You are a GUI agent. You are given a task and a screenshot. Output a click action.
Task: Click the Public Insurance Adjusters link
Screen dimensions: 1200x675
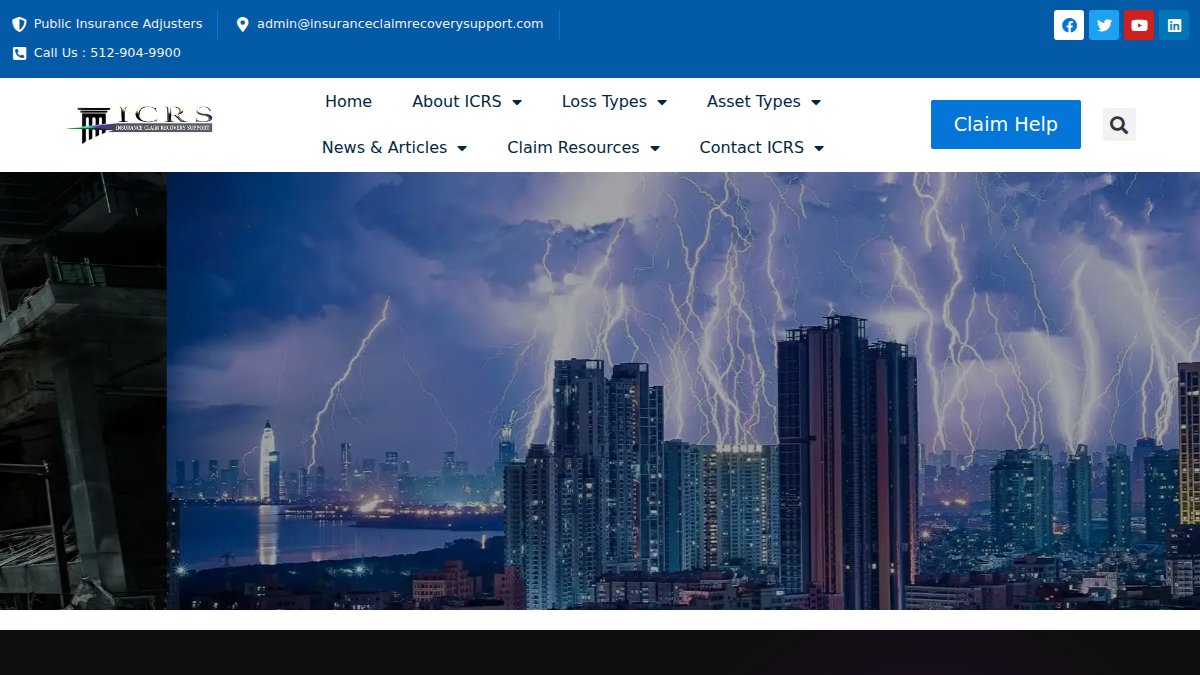click(x=118, y=24)
